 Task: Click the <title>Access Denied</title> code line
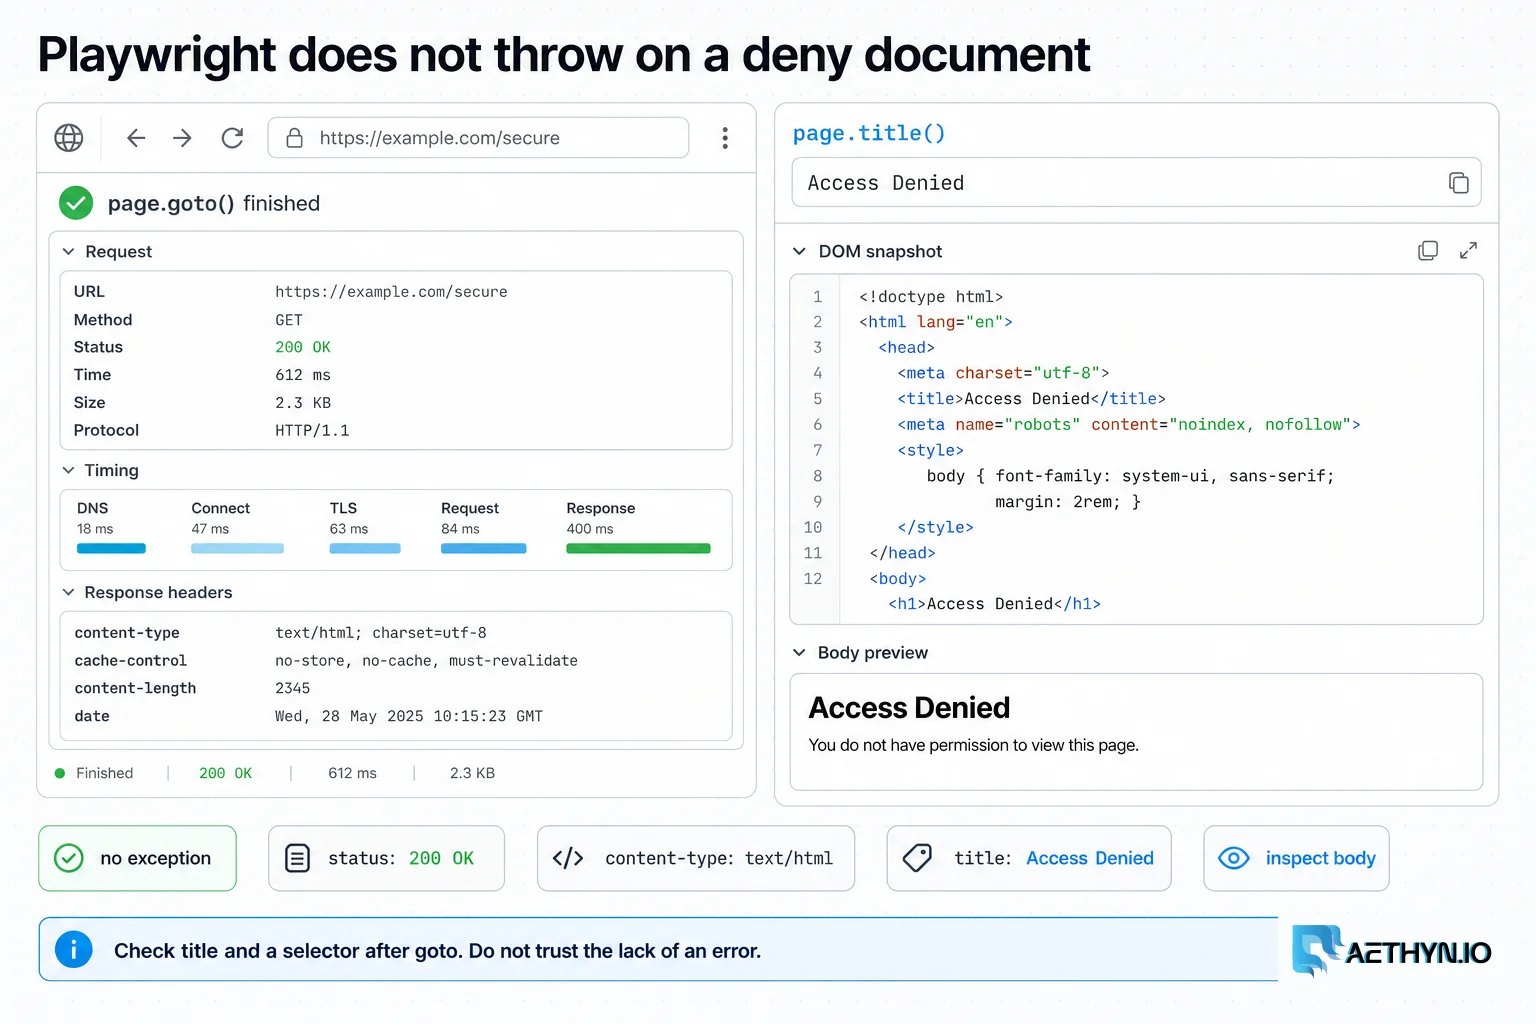click(1031, 399)
